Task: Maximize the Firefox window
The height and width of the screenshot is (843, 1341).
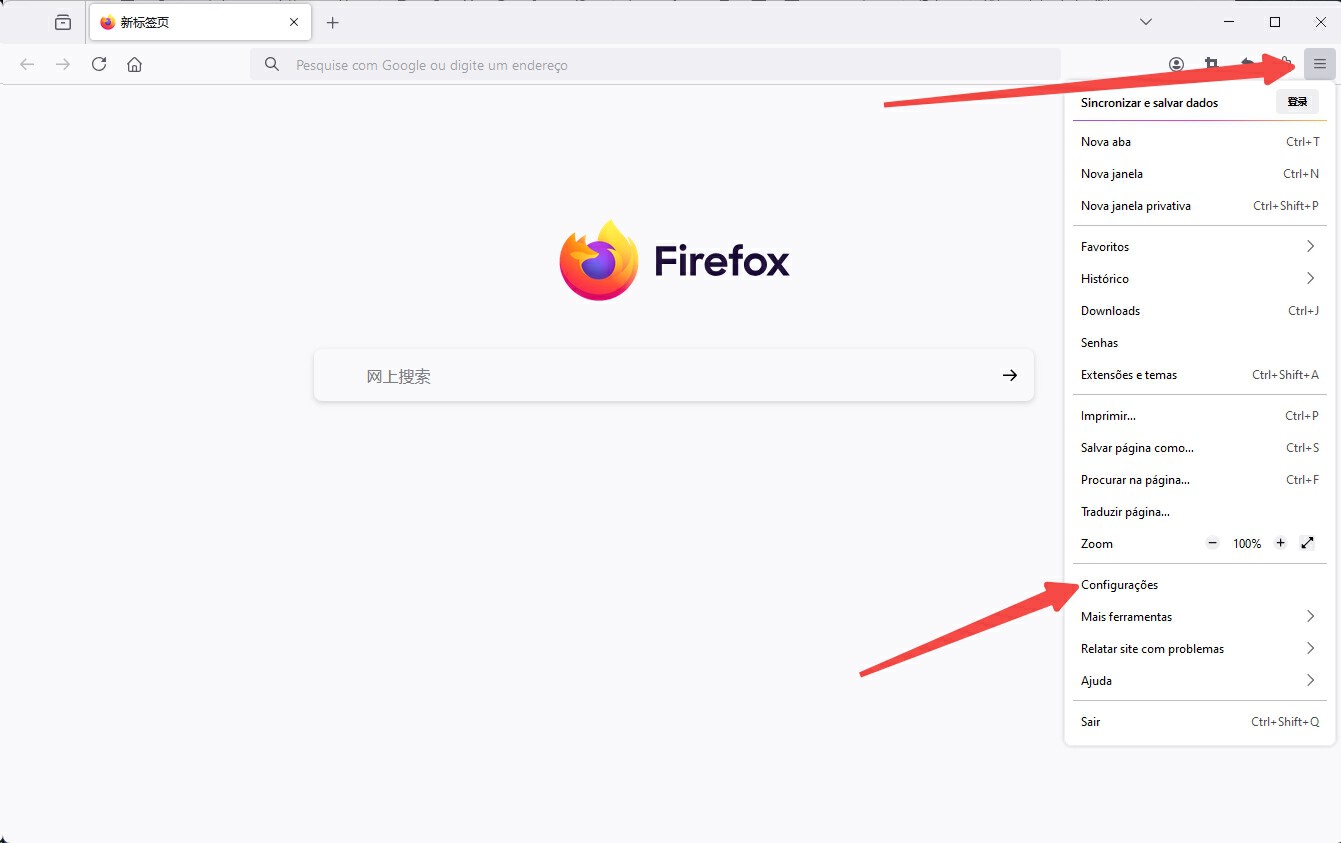Action: 1275,22
